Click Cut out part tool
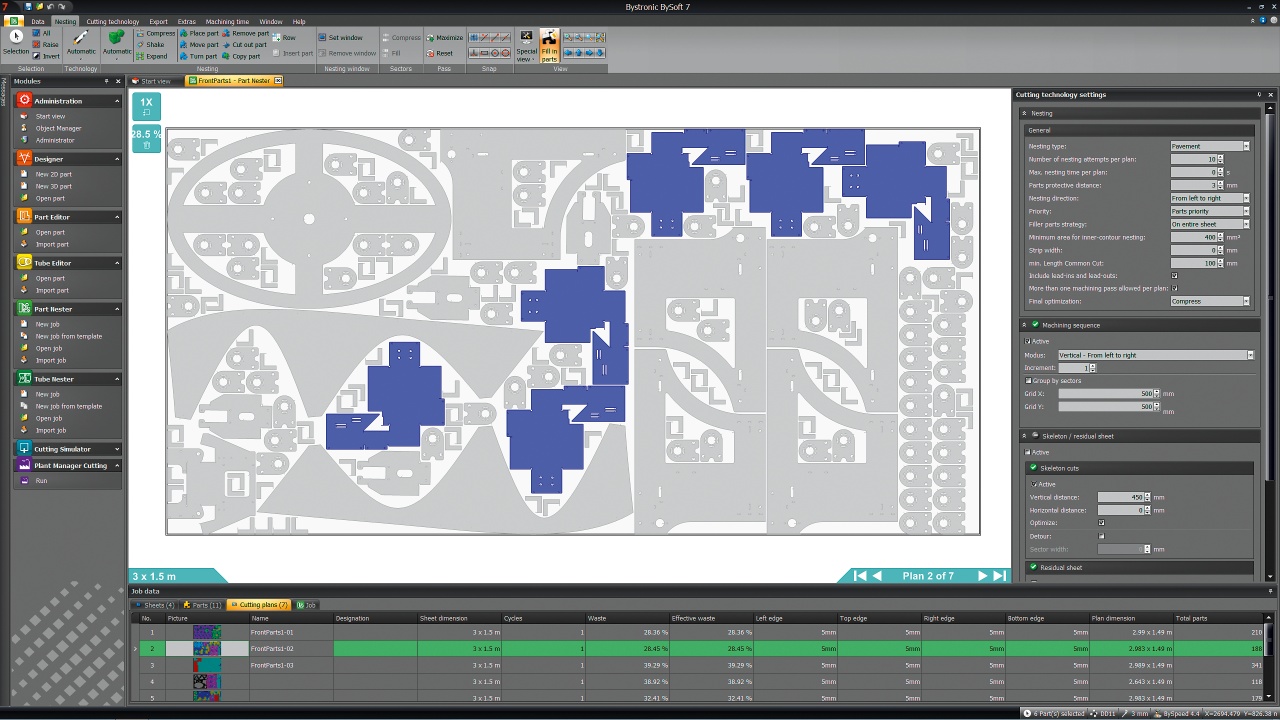Screen dimensions: 1280x720 [x=245, y=44]
